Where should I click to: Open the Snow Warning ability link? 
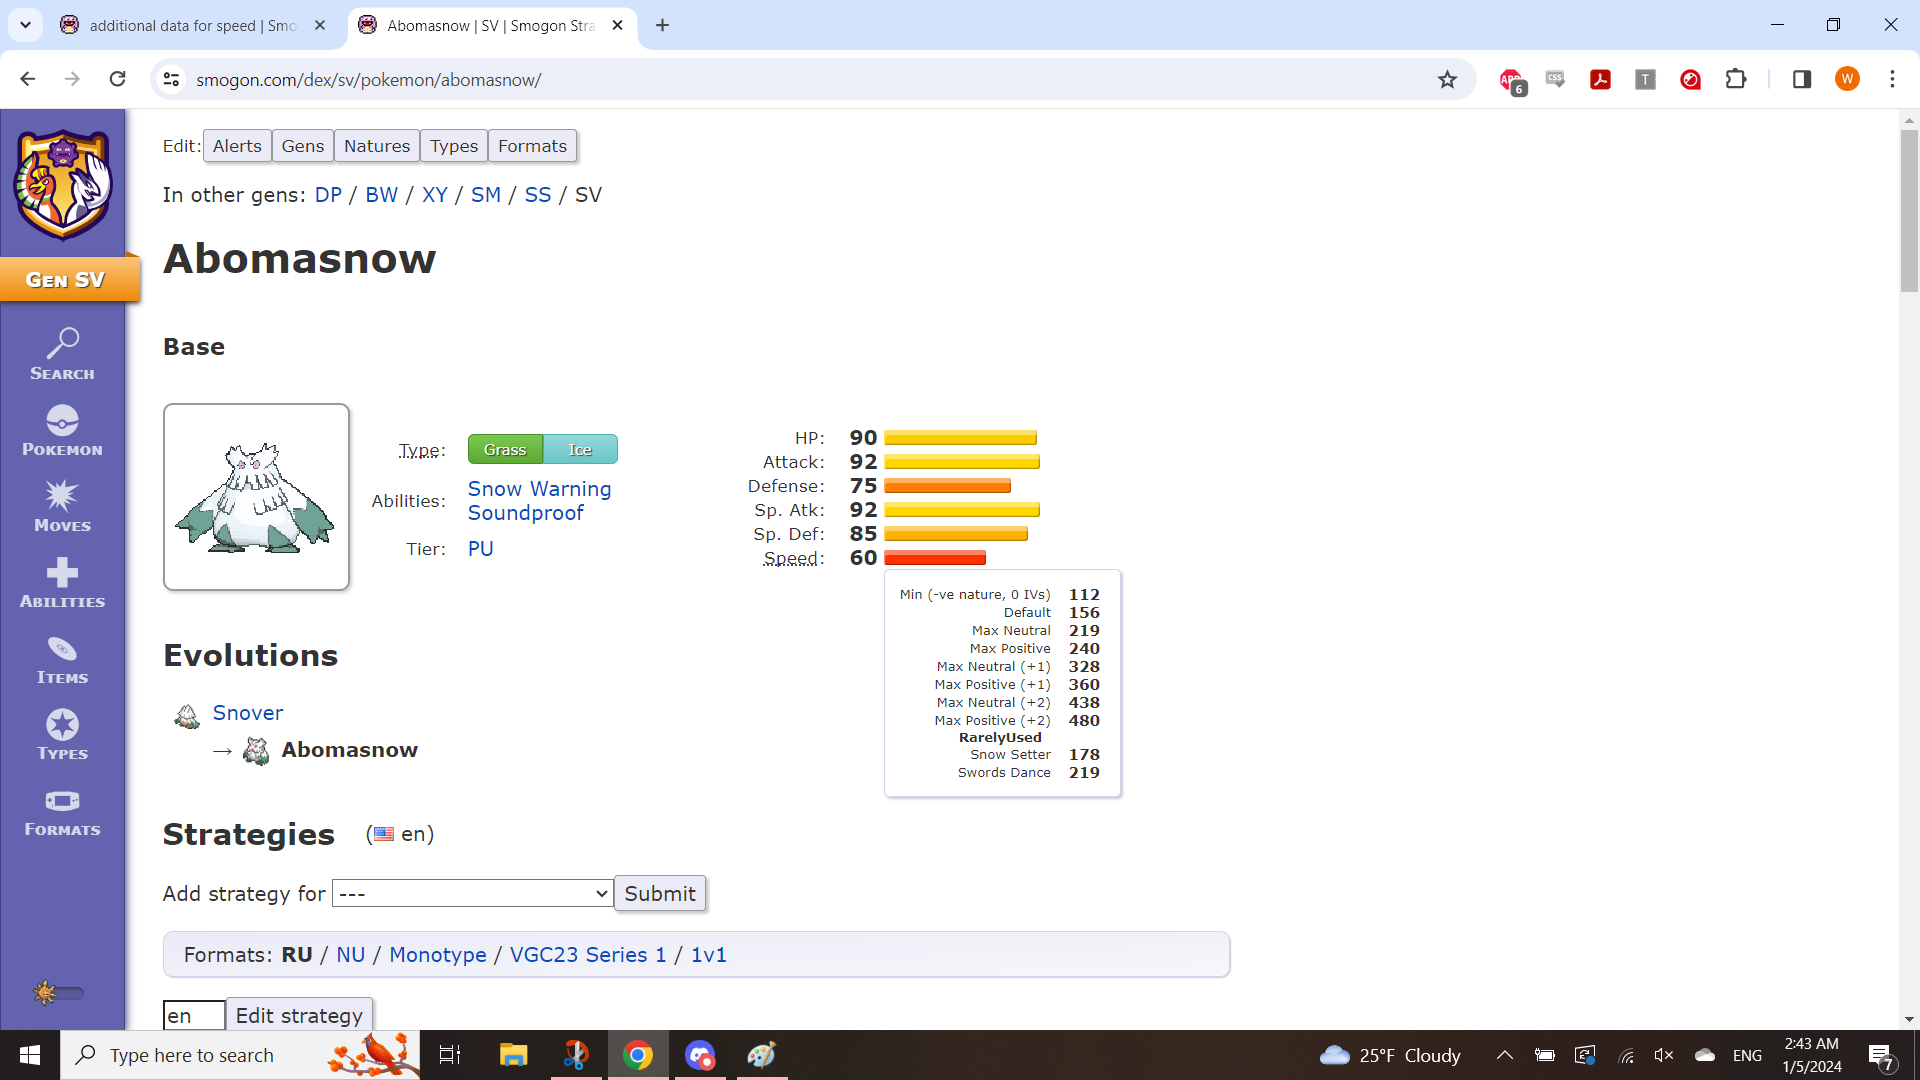pyautogui.click(x=539, y=489)
